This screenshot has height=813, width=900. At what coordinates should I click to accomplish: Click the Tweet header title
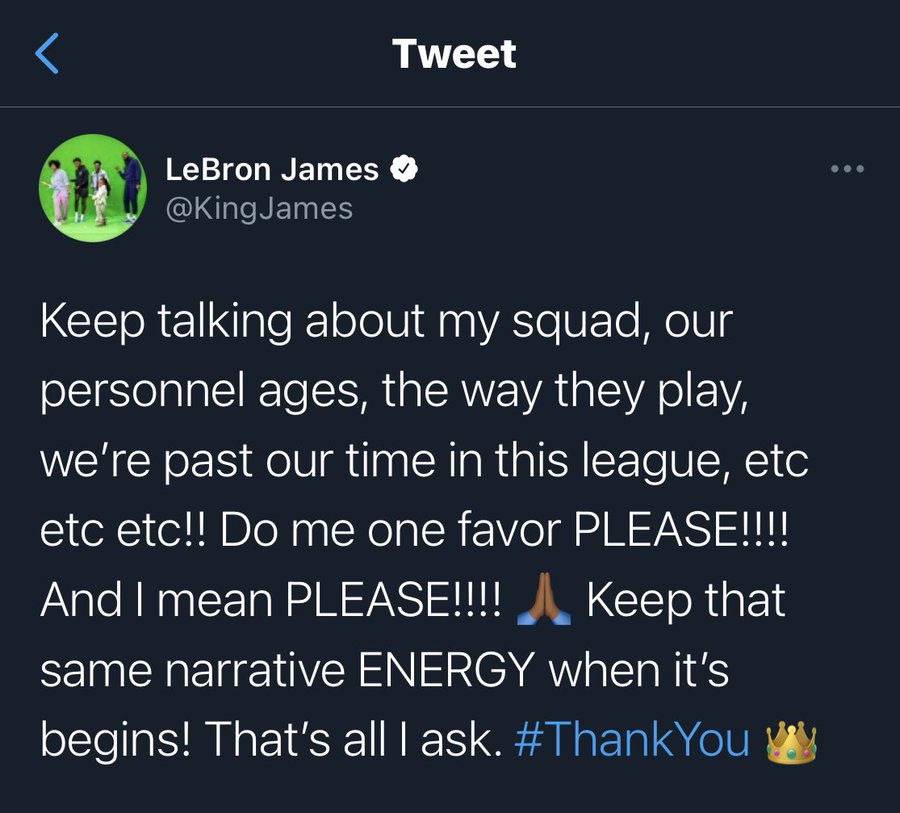pyautogui.click(x=455, y=53)
